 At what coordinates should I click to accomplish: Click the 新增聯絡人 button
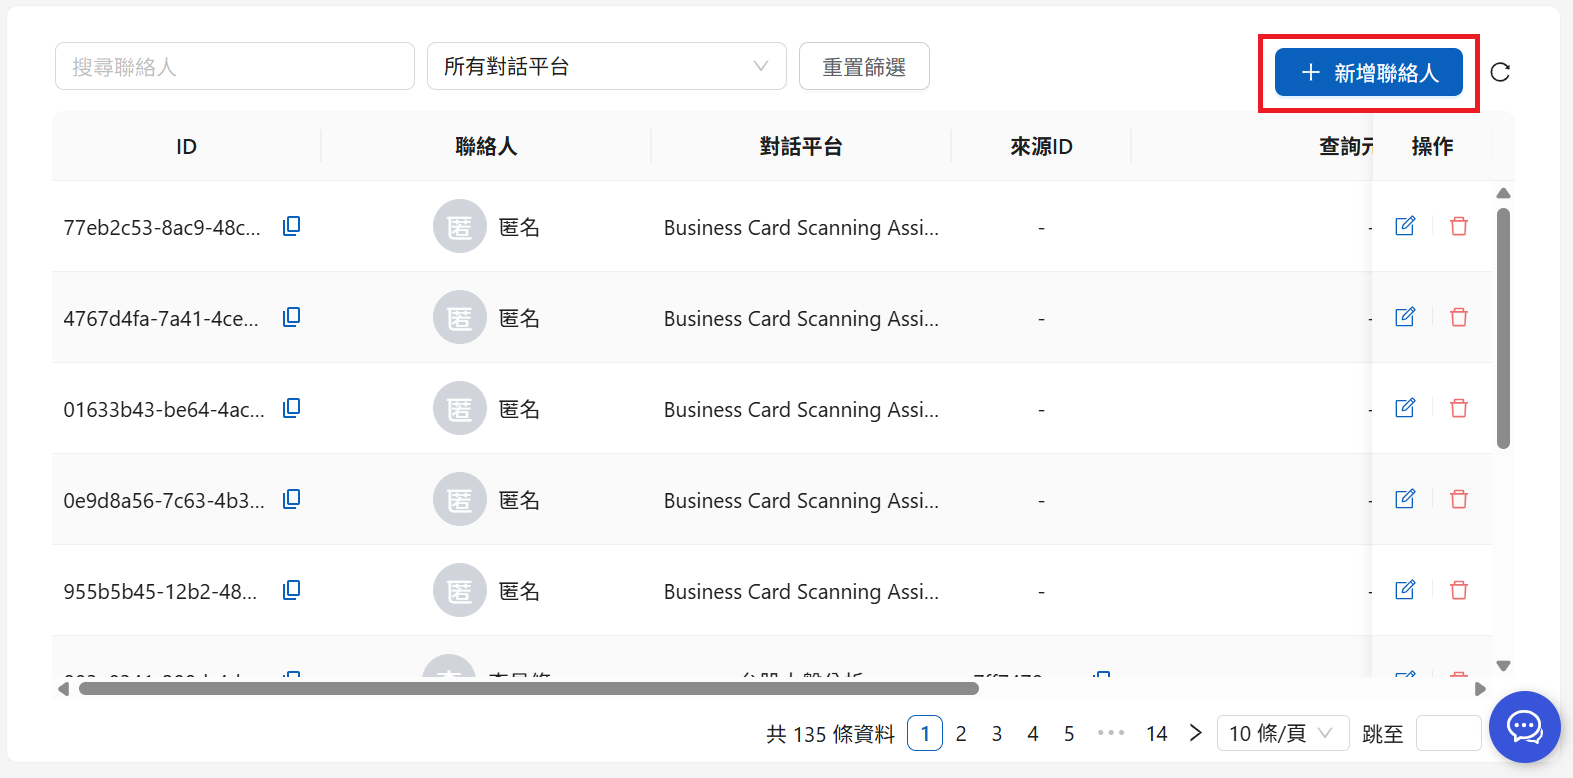[x=1368, y=73]
